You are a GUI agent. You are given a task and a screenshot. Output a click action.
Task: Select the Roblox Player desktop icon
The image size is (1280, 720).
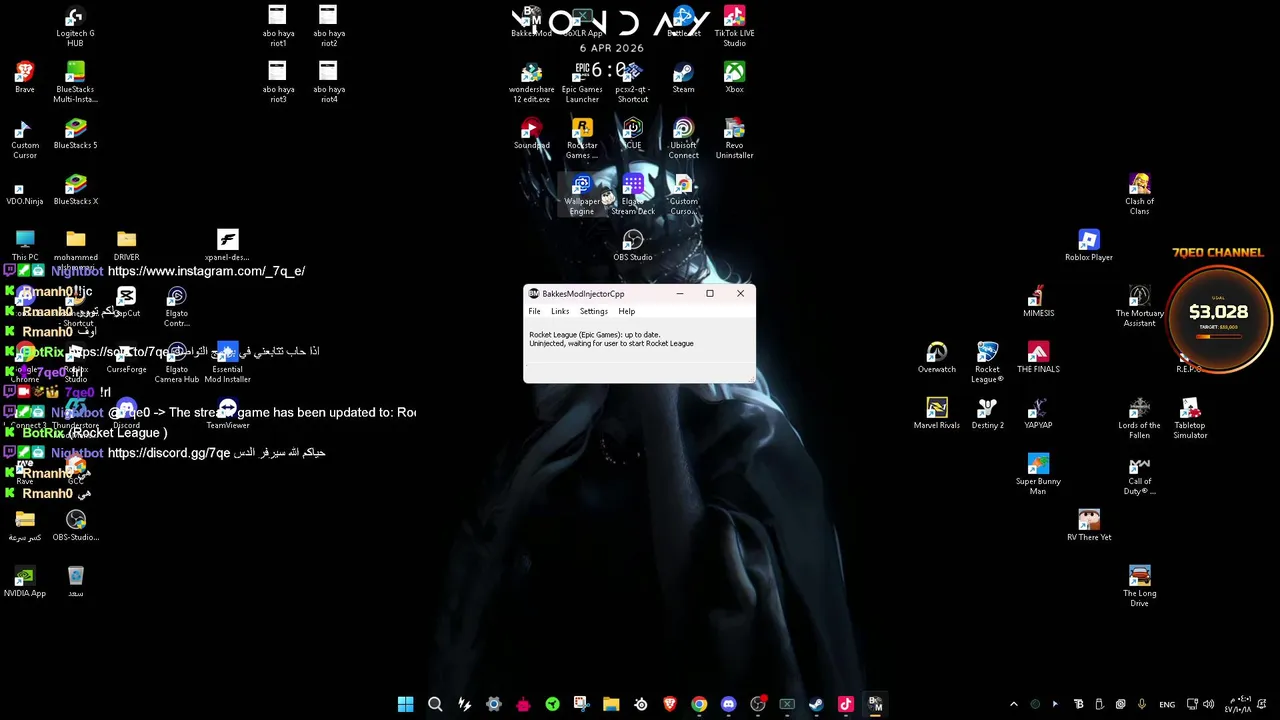point(1089,246)
